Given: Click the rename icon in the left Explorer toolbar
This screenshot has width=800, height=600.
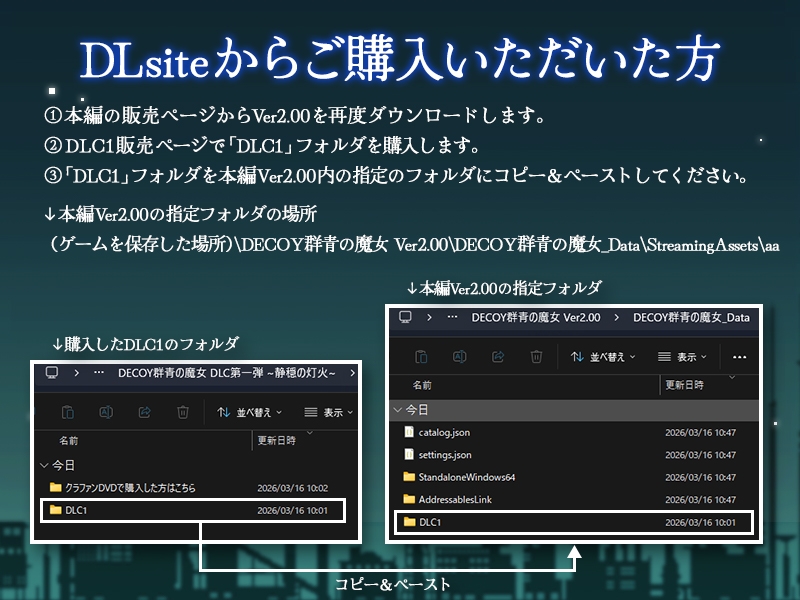Looking at the screenshot, I should tap(106, 411).
